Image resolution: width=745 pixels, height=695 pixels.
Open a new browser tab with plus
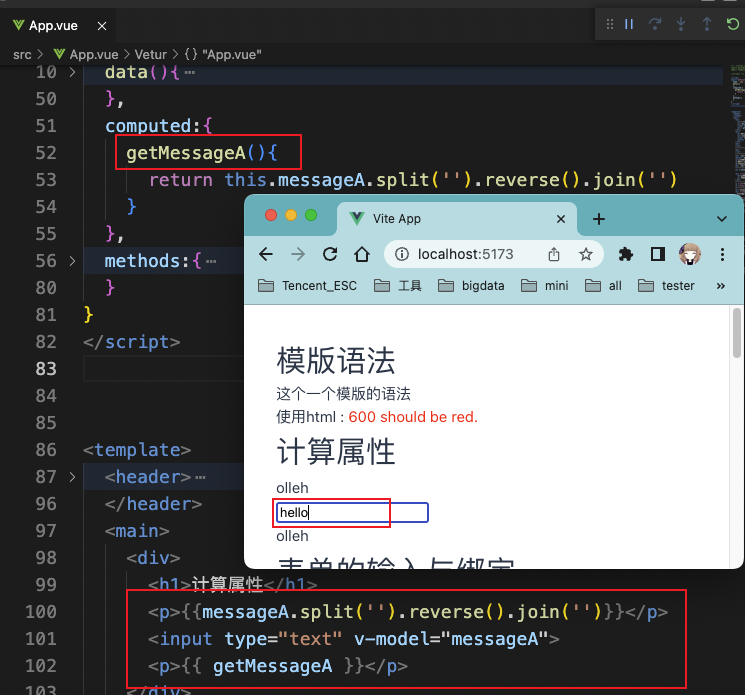[x=599, y=219]
